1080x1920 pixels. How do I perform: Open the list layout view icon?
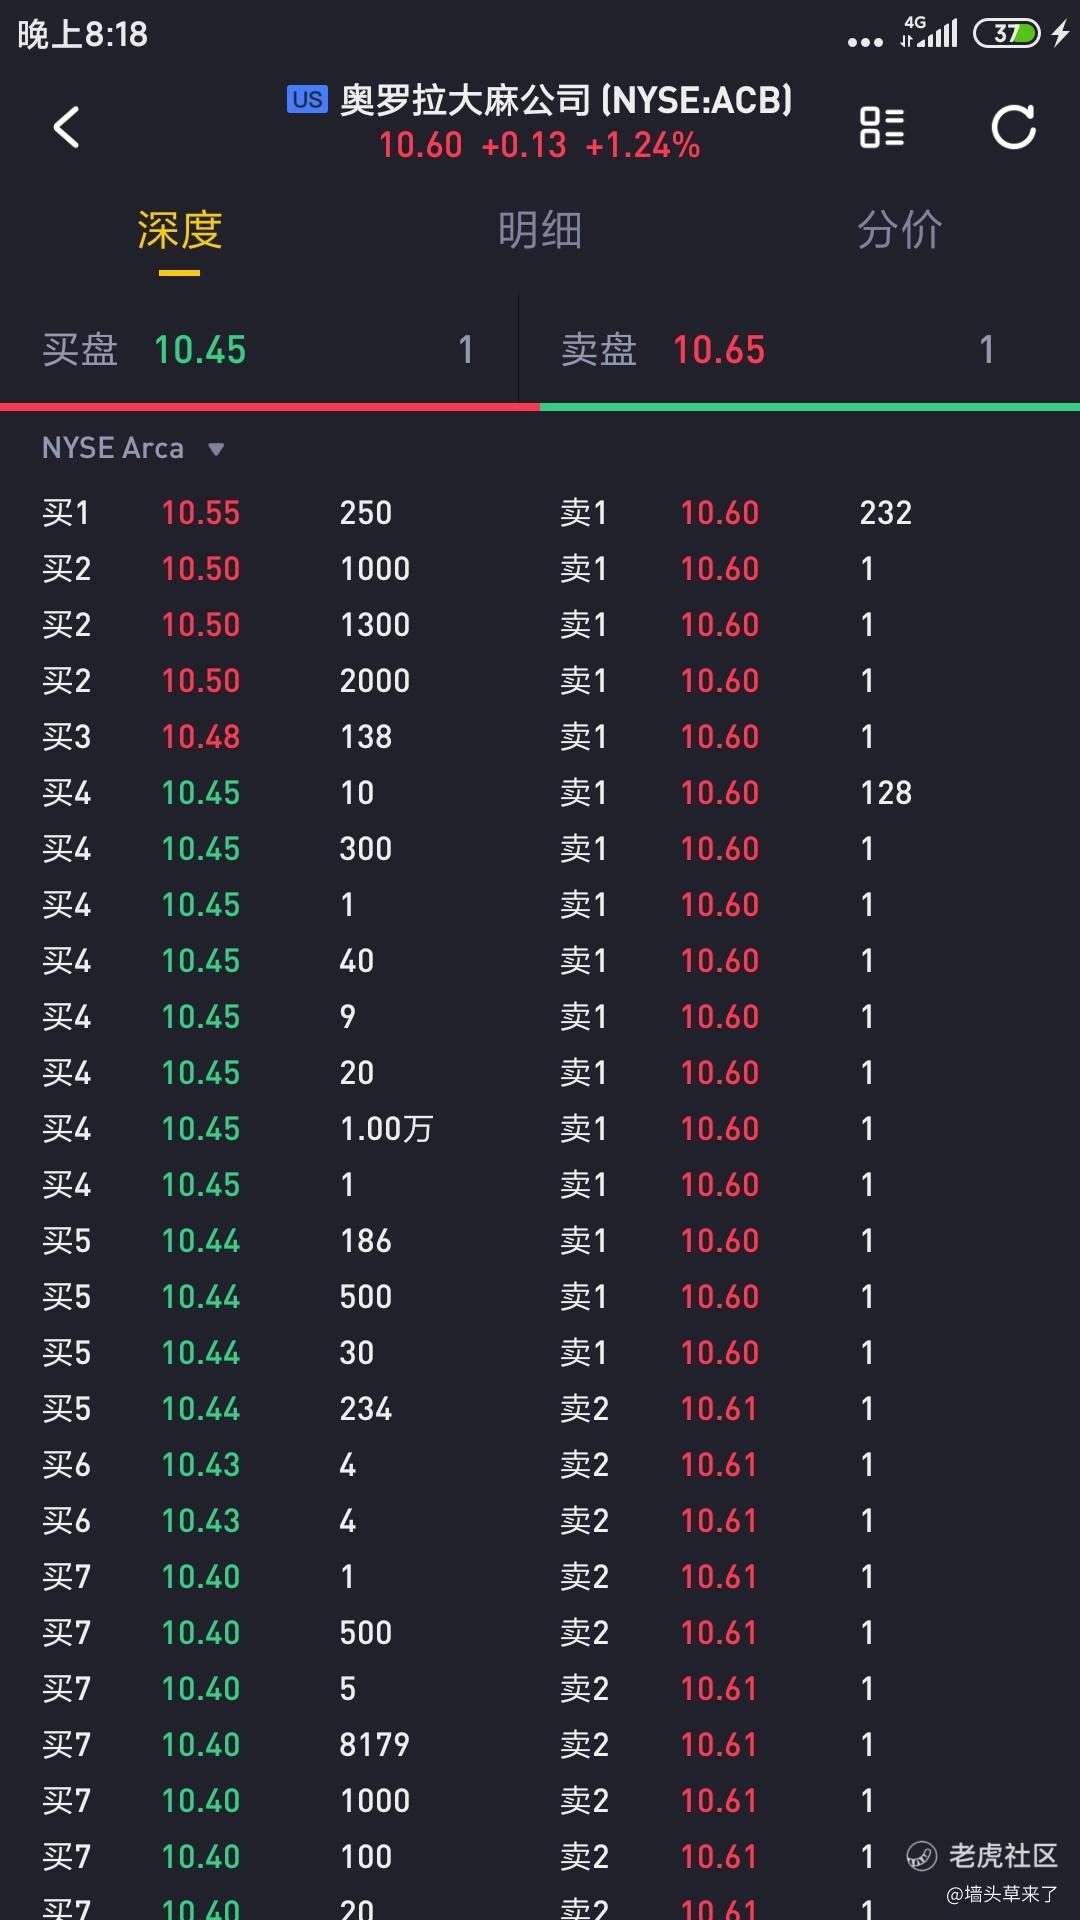point(882,127)
